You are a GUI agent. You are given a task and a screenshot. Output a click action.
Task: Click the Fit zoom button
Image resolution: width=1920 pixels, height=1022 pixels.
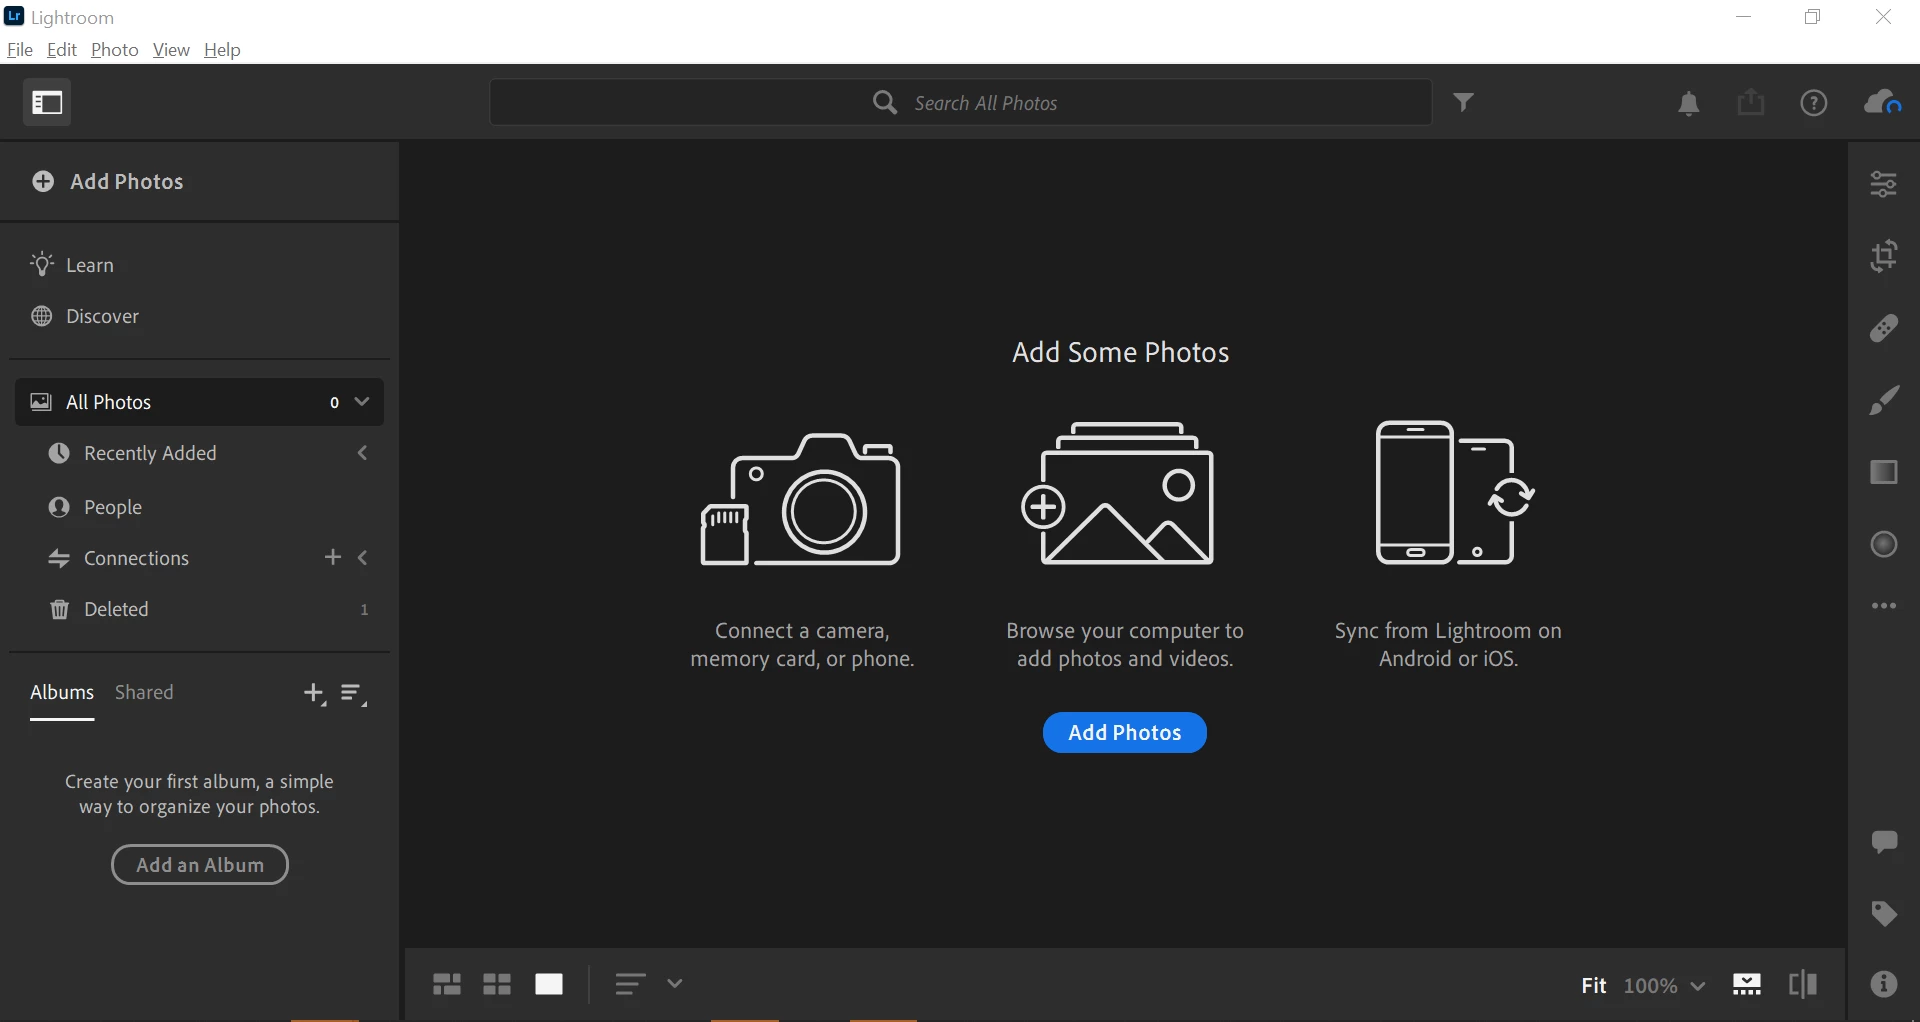[x=1593, y=986]
